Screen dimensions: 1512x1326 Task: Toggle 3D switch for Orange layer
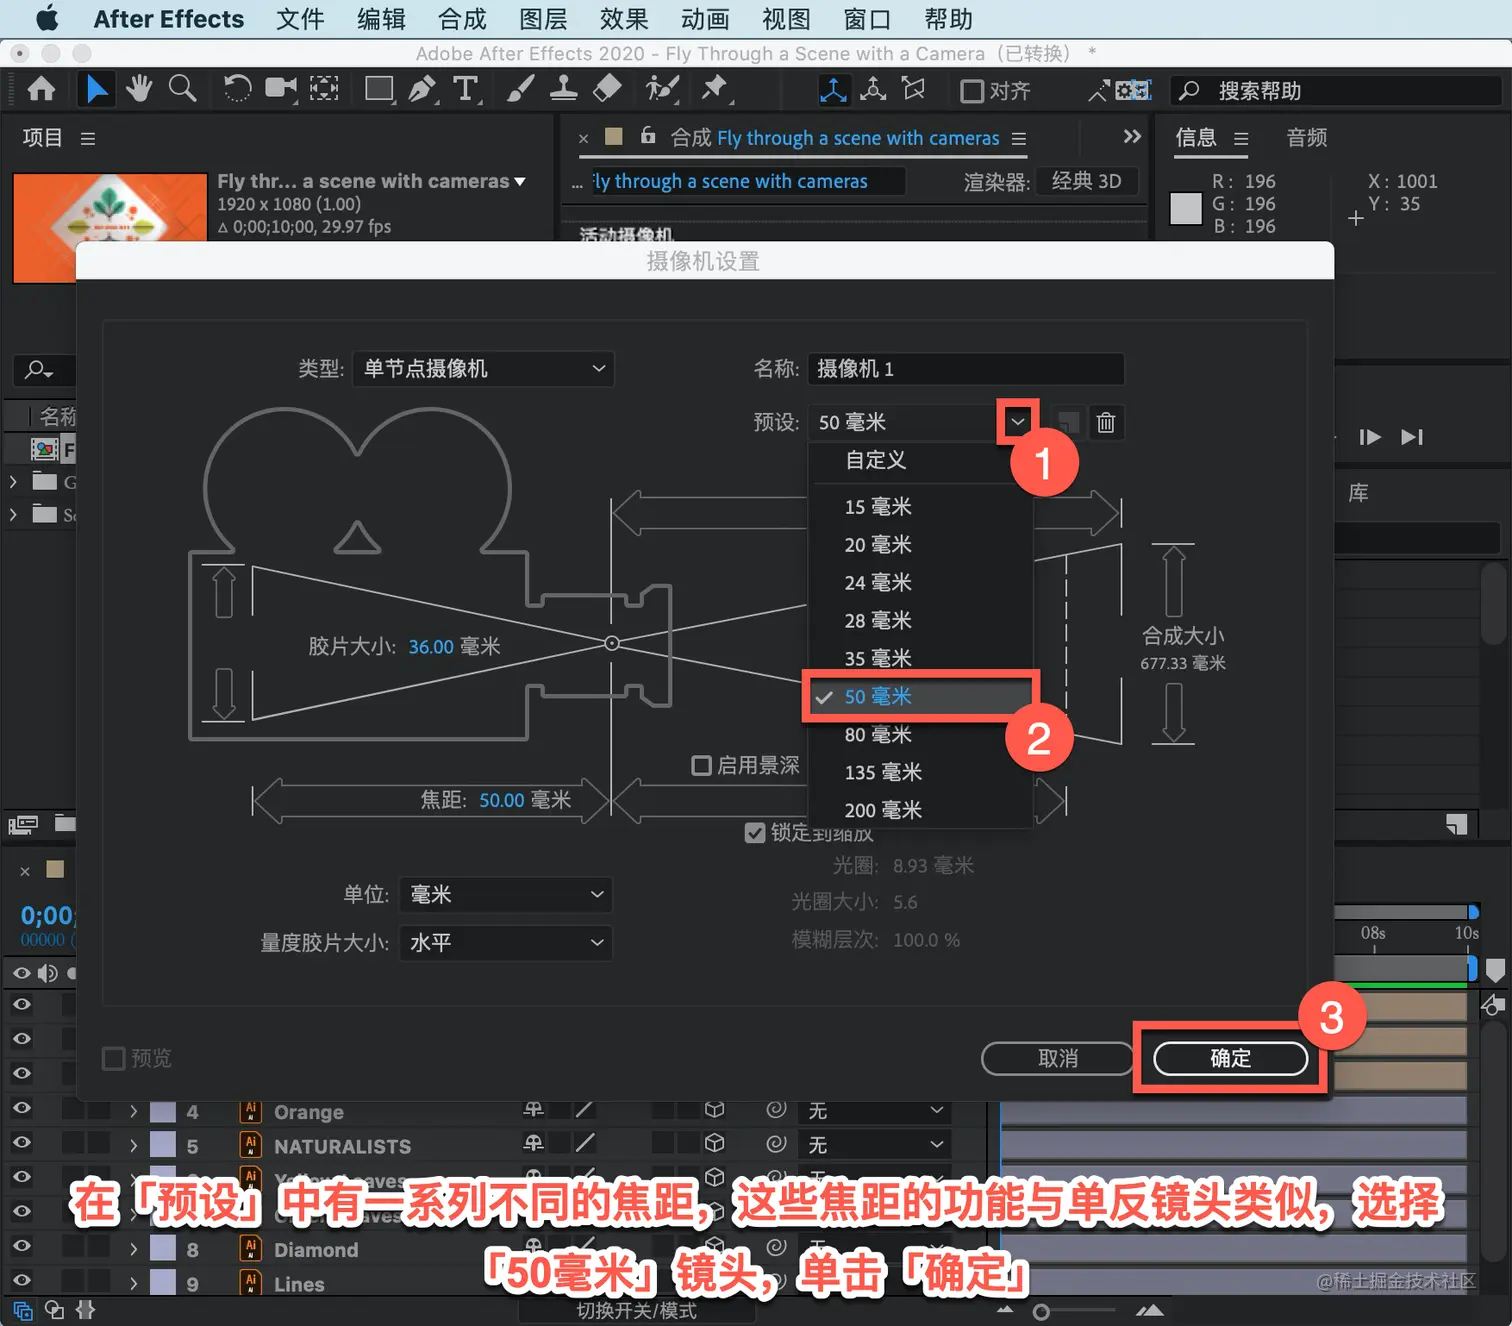(714, 1109)
